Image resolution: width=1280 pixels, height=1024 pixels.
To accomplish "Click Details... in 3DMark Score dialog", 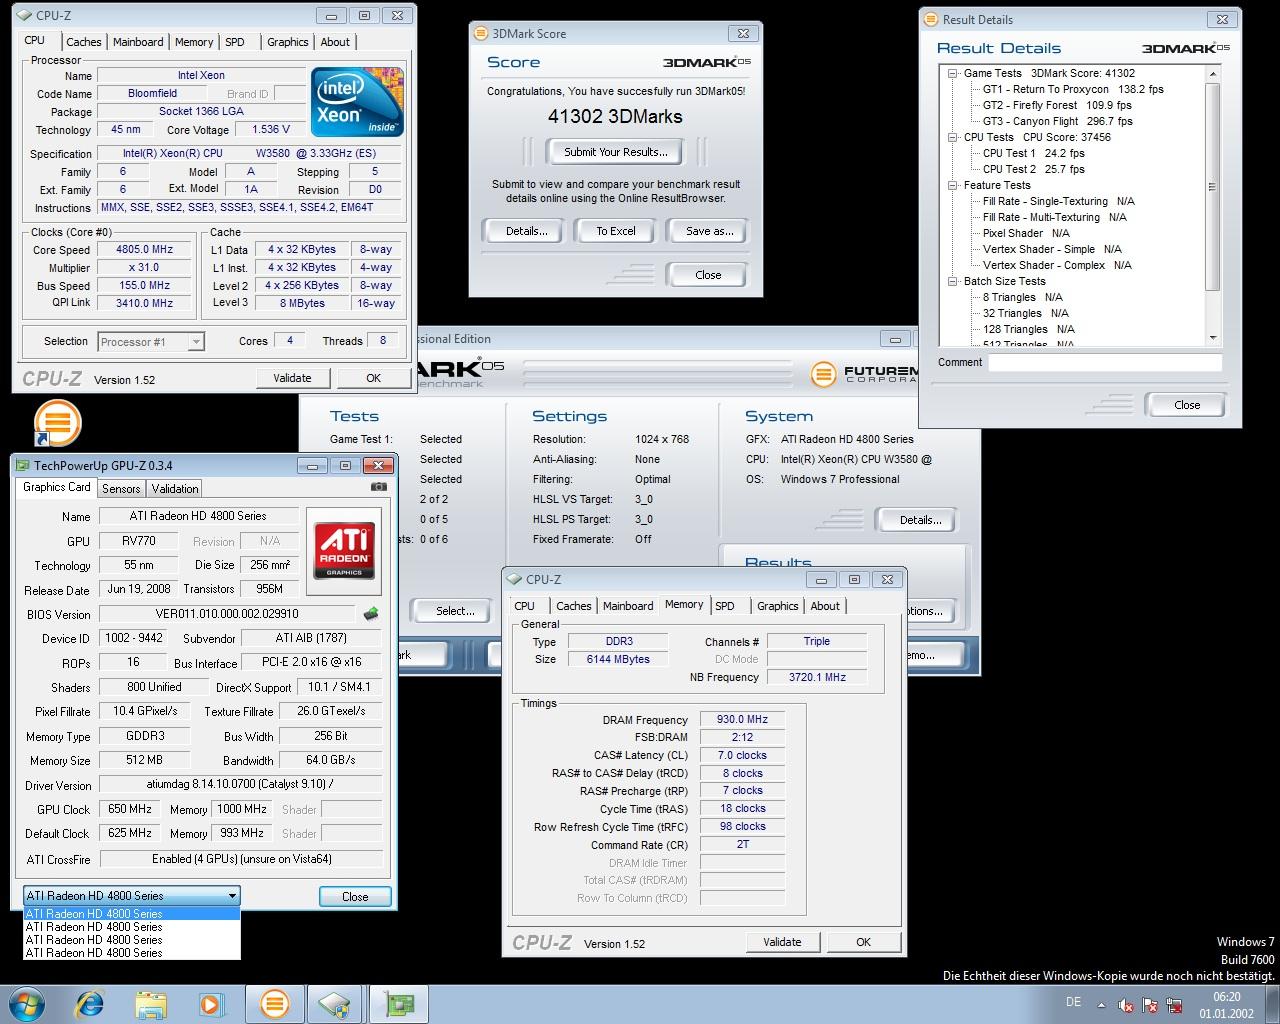I will [x=526, y=231].
